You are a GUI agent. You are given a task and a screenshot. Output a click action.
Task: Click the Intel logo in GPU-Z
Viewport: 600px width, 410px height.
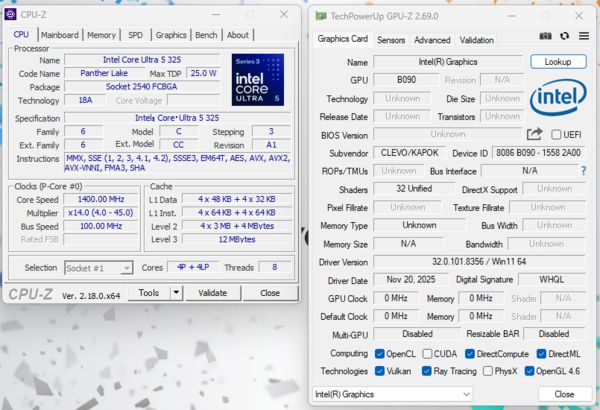pyautogui.click(x=558, y=97)
